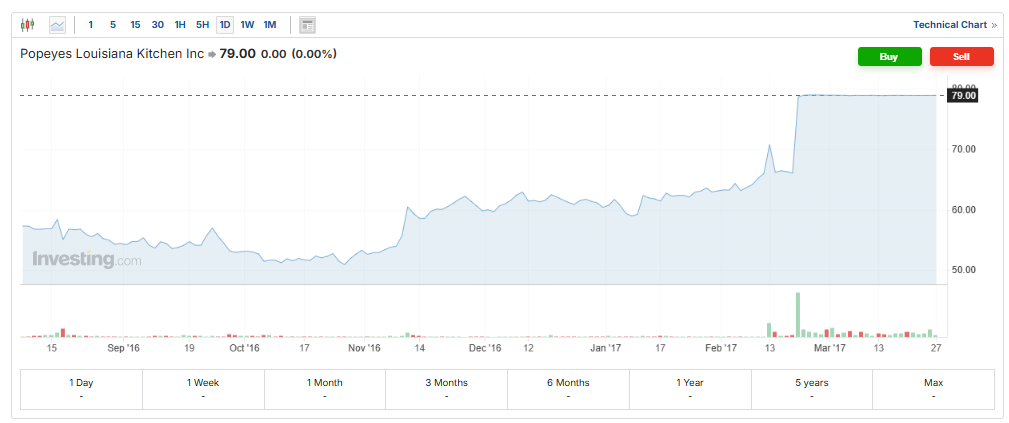Image resolution: width=1009 pixels, height=423 pixels.
Task: Set interval to 1 minute
Action: click(x=91, y=24)
